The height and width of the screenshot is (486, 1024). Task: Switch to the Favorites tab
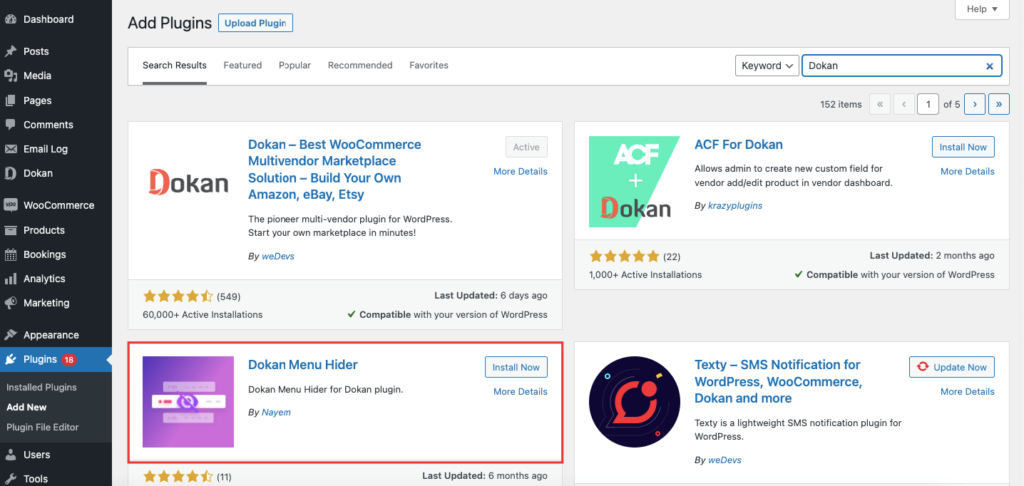(x=428, y=65)
